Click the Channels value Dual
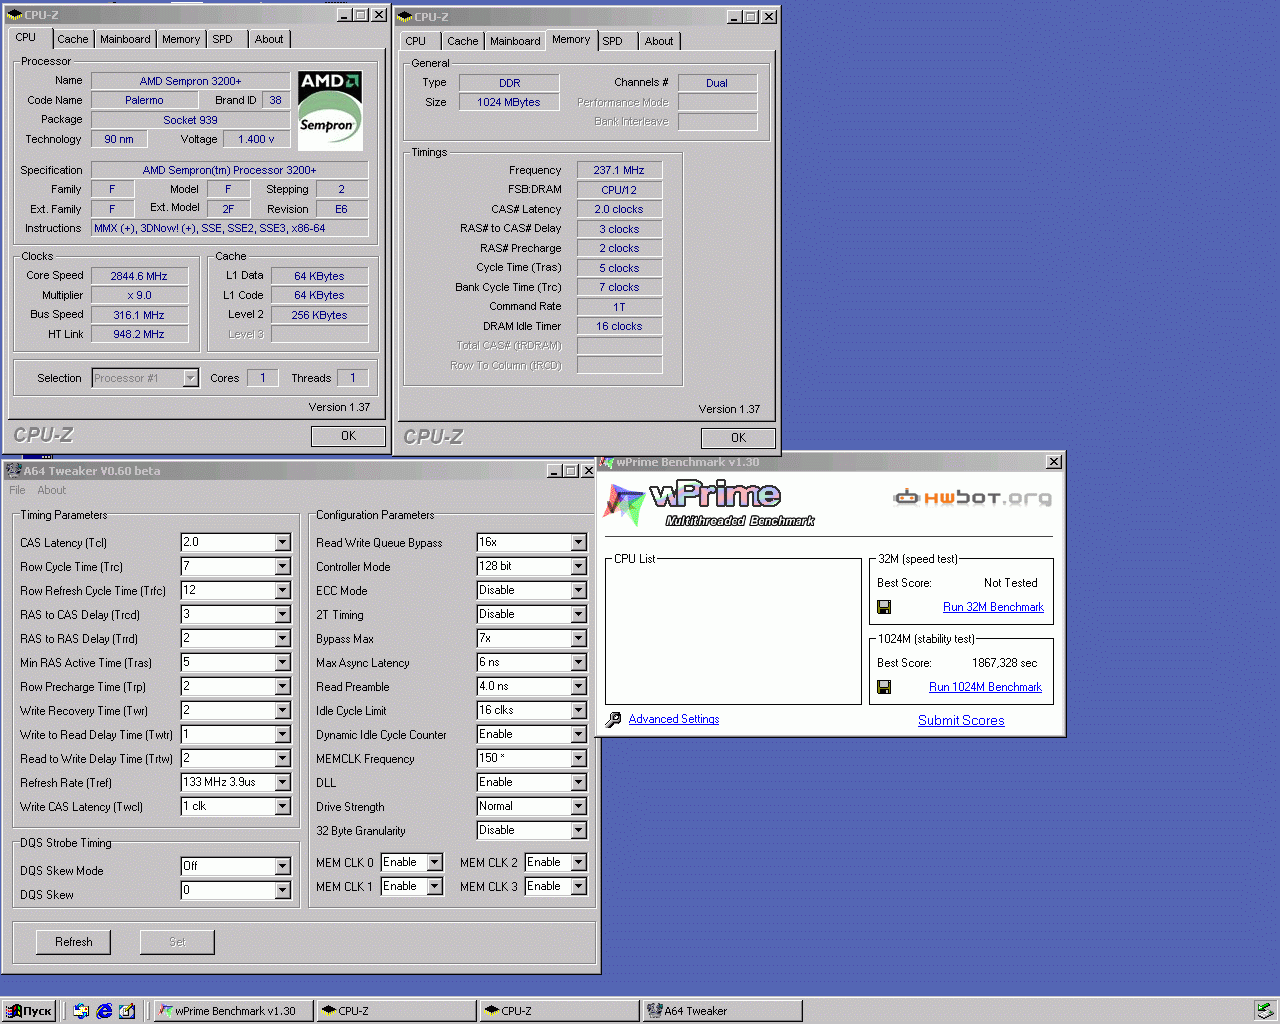This screenshot has width=1280, height=1024. pos(717,83)
